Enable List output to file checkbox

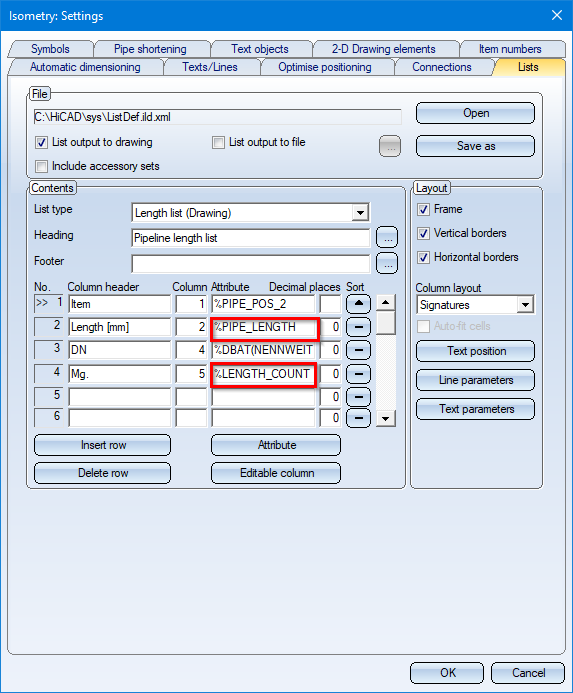pos(218,142)
